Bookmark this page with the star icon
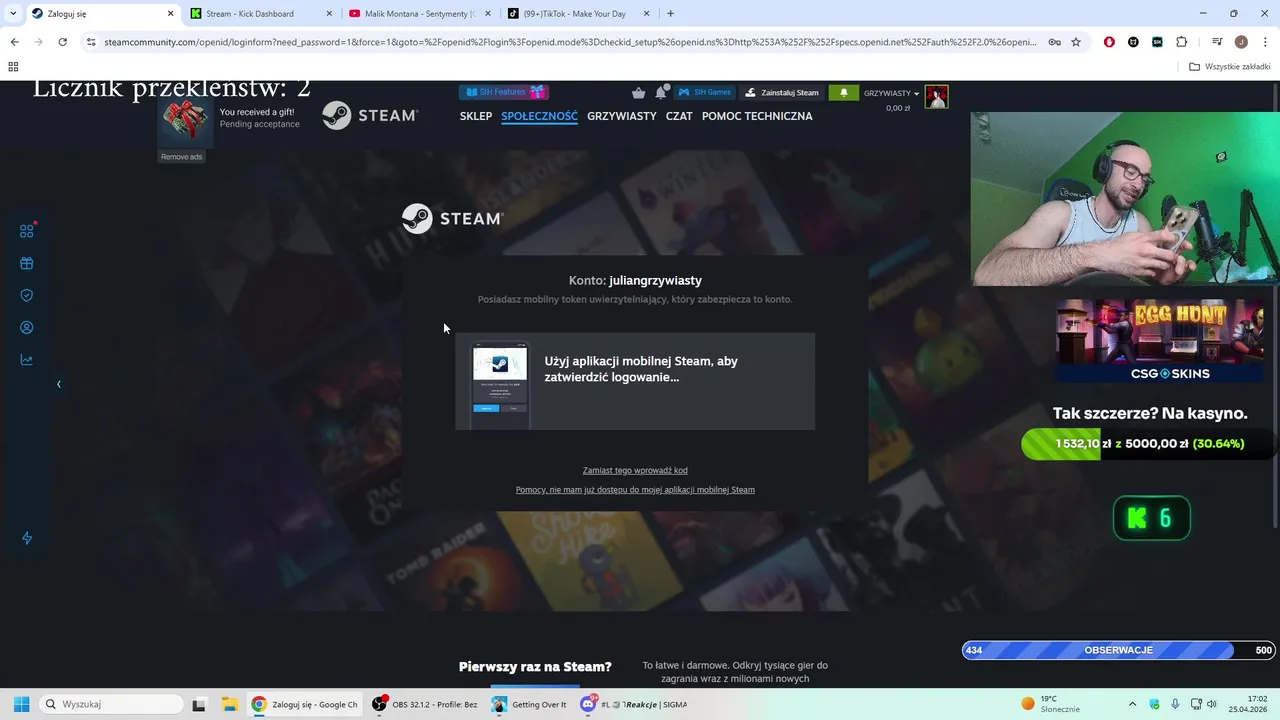This screenshot has height=720, width=1280. pyautogui.click(x=1076, y=42)
